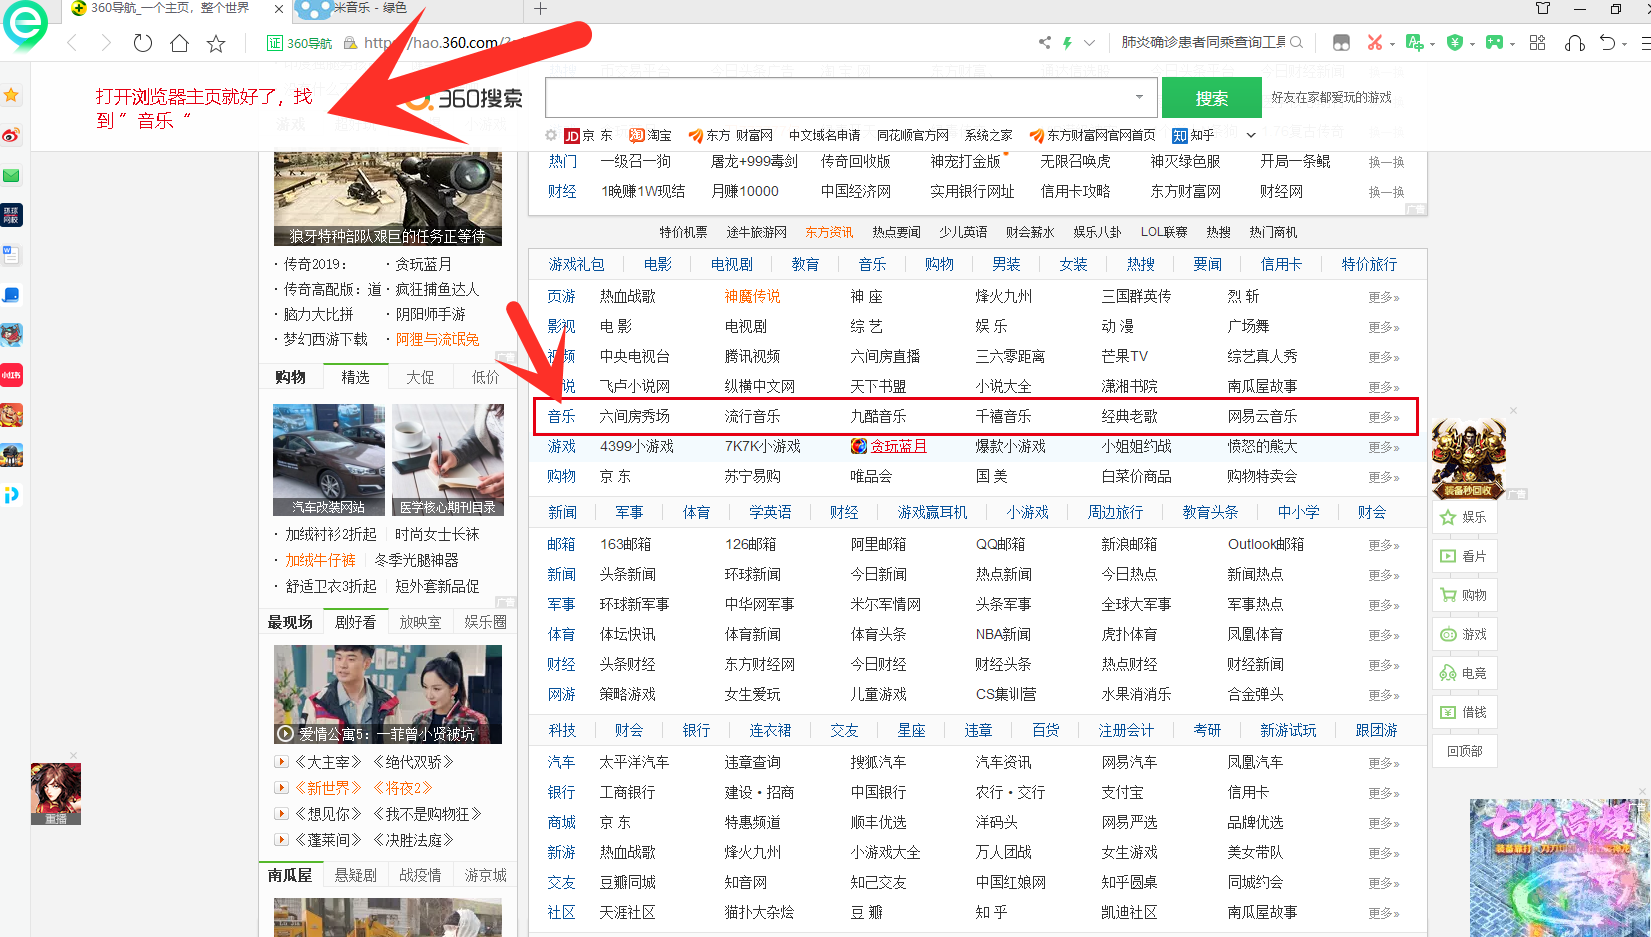Expand 更多 in the 音乐 row

pos(1384,417)
